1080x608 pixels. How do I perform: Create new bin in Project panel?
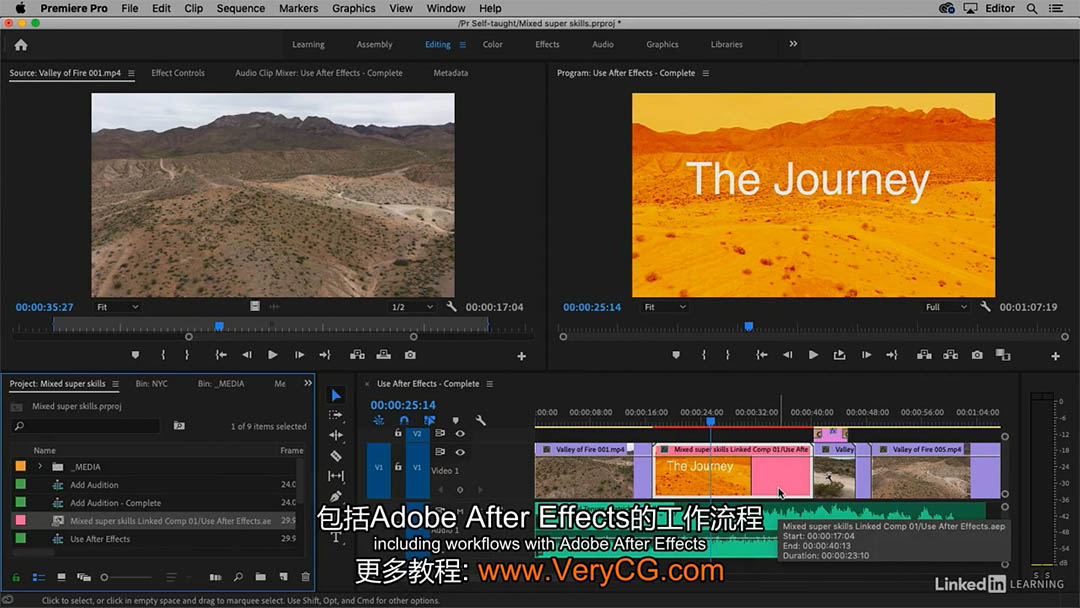(260, 577)
